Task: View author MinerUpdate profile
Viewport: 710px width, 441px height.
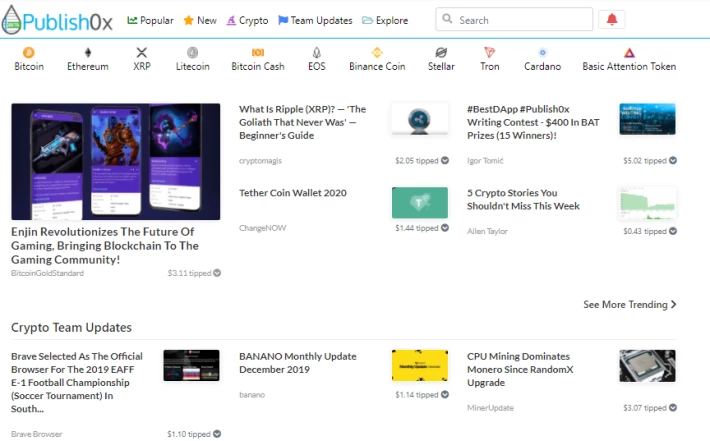Action: coord(490,408)
